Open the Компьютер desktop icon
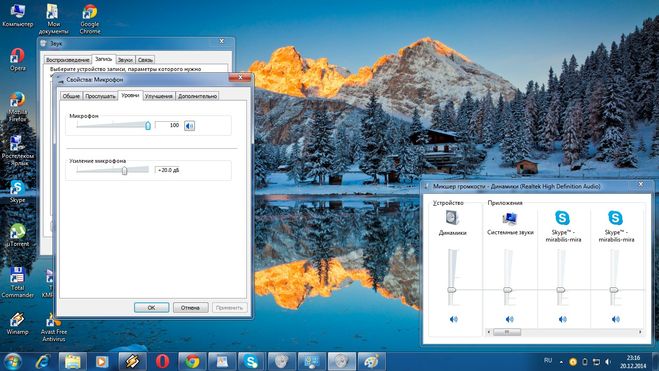This screenshot has width=659, height=371. point(17,15)
